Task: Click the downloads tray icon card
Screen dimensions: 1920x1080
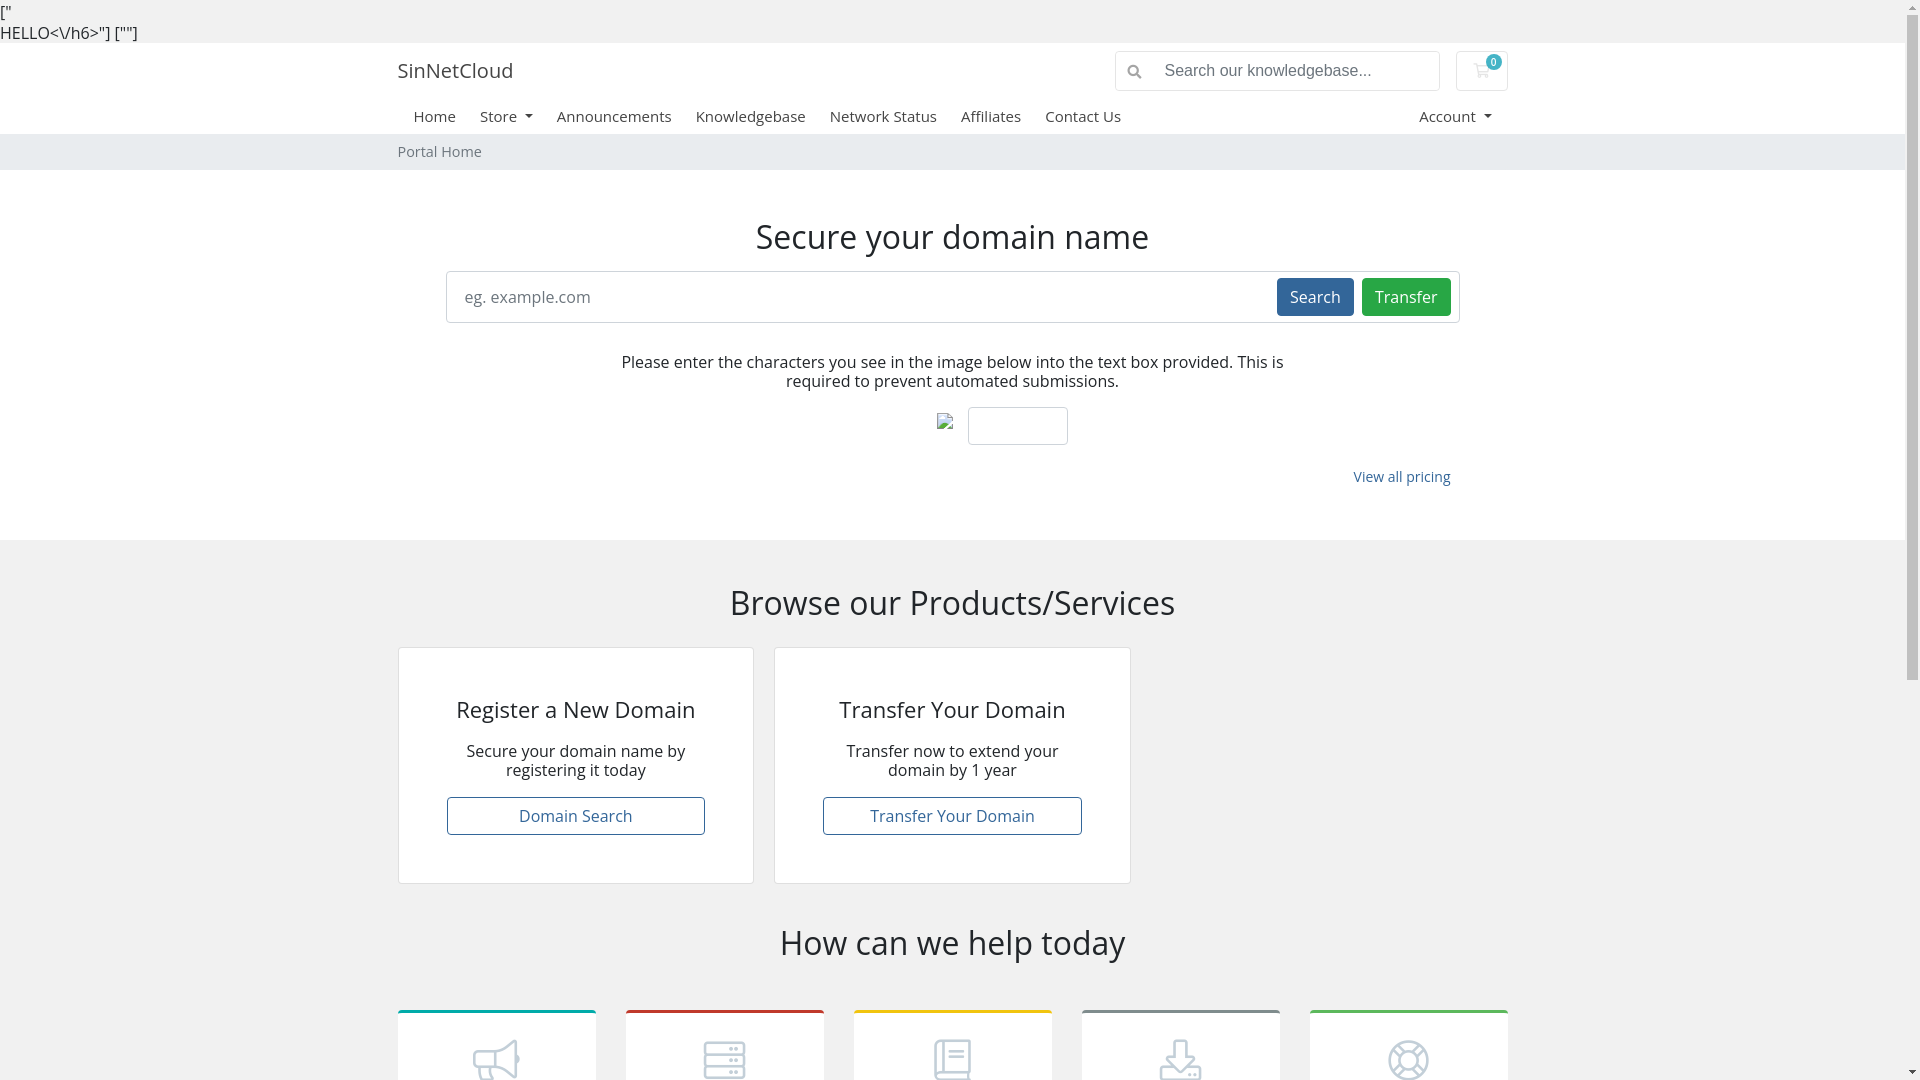Action: (x=1181, y=1046)
